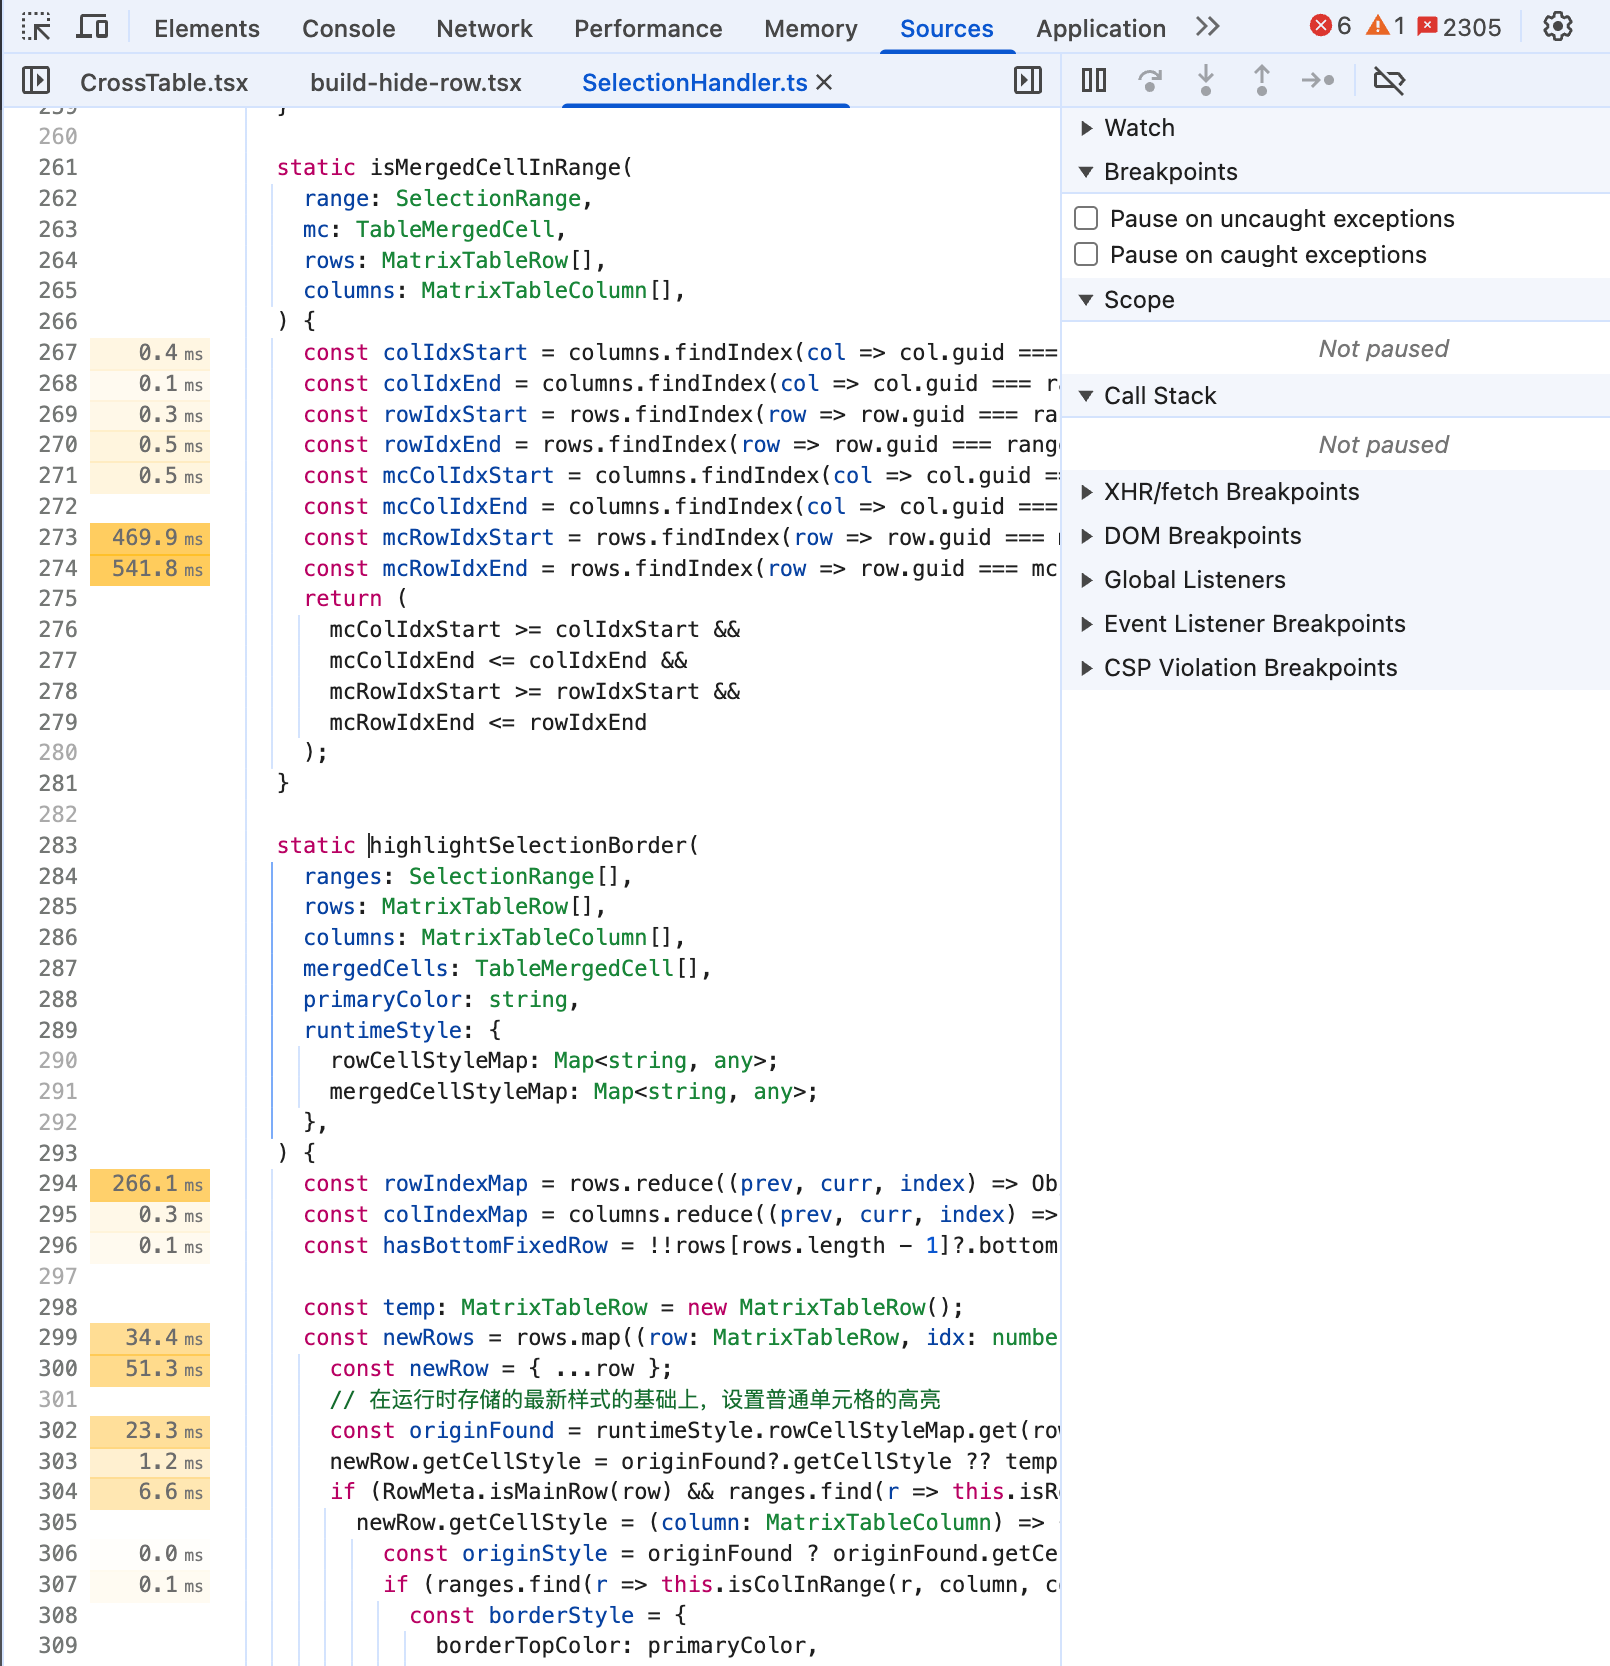This screenshot has width=1610, height=1666.
Task: Close the SelectionHandler.ts tab
Action: click(x=824, y=82)
